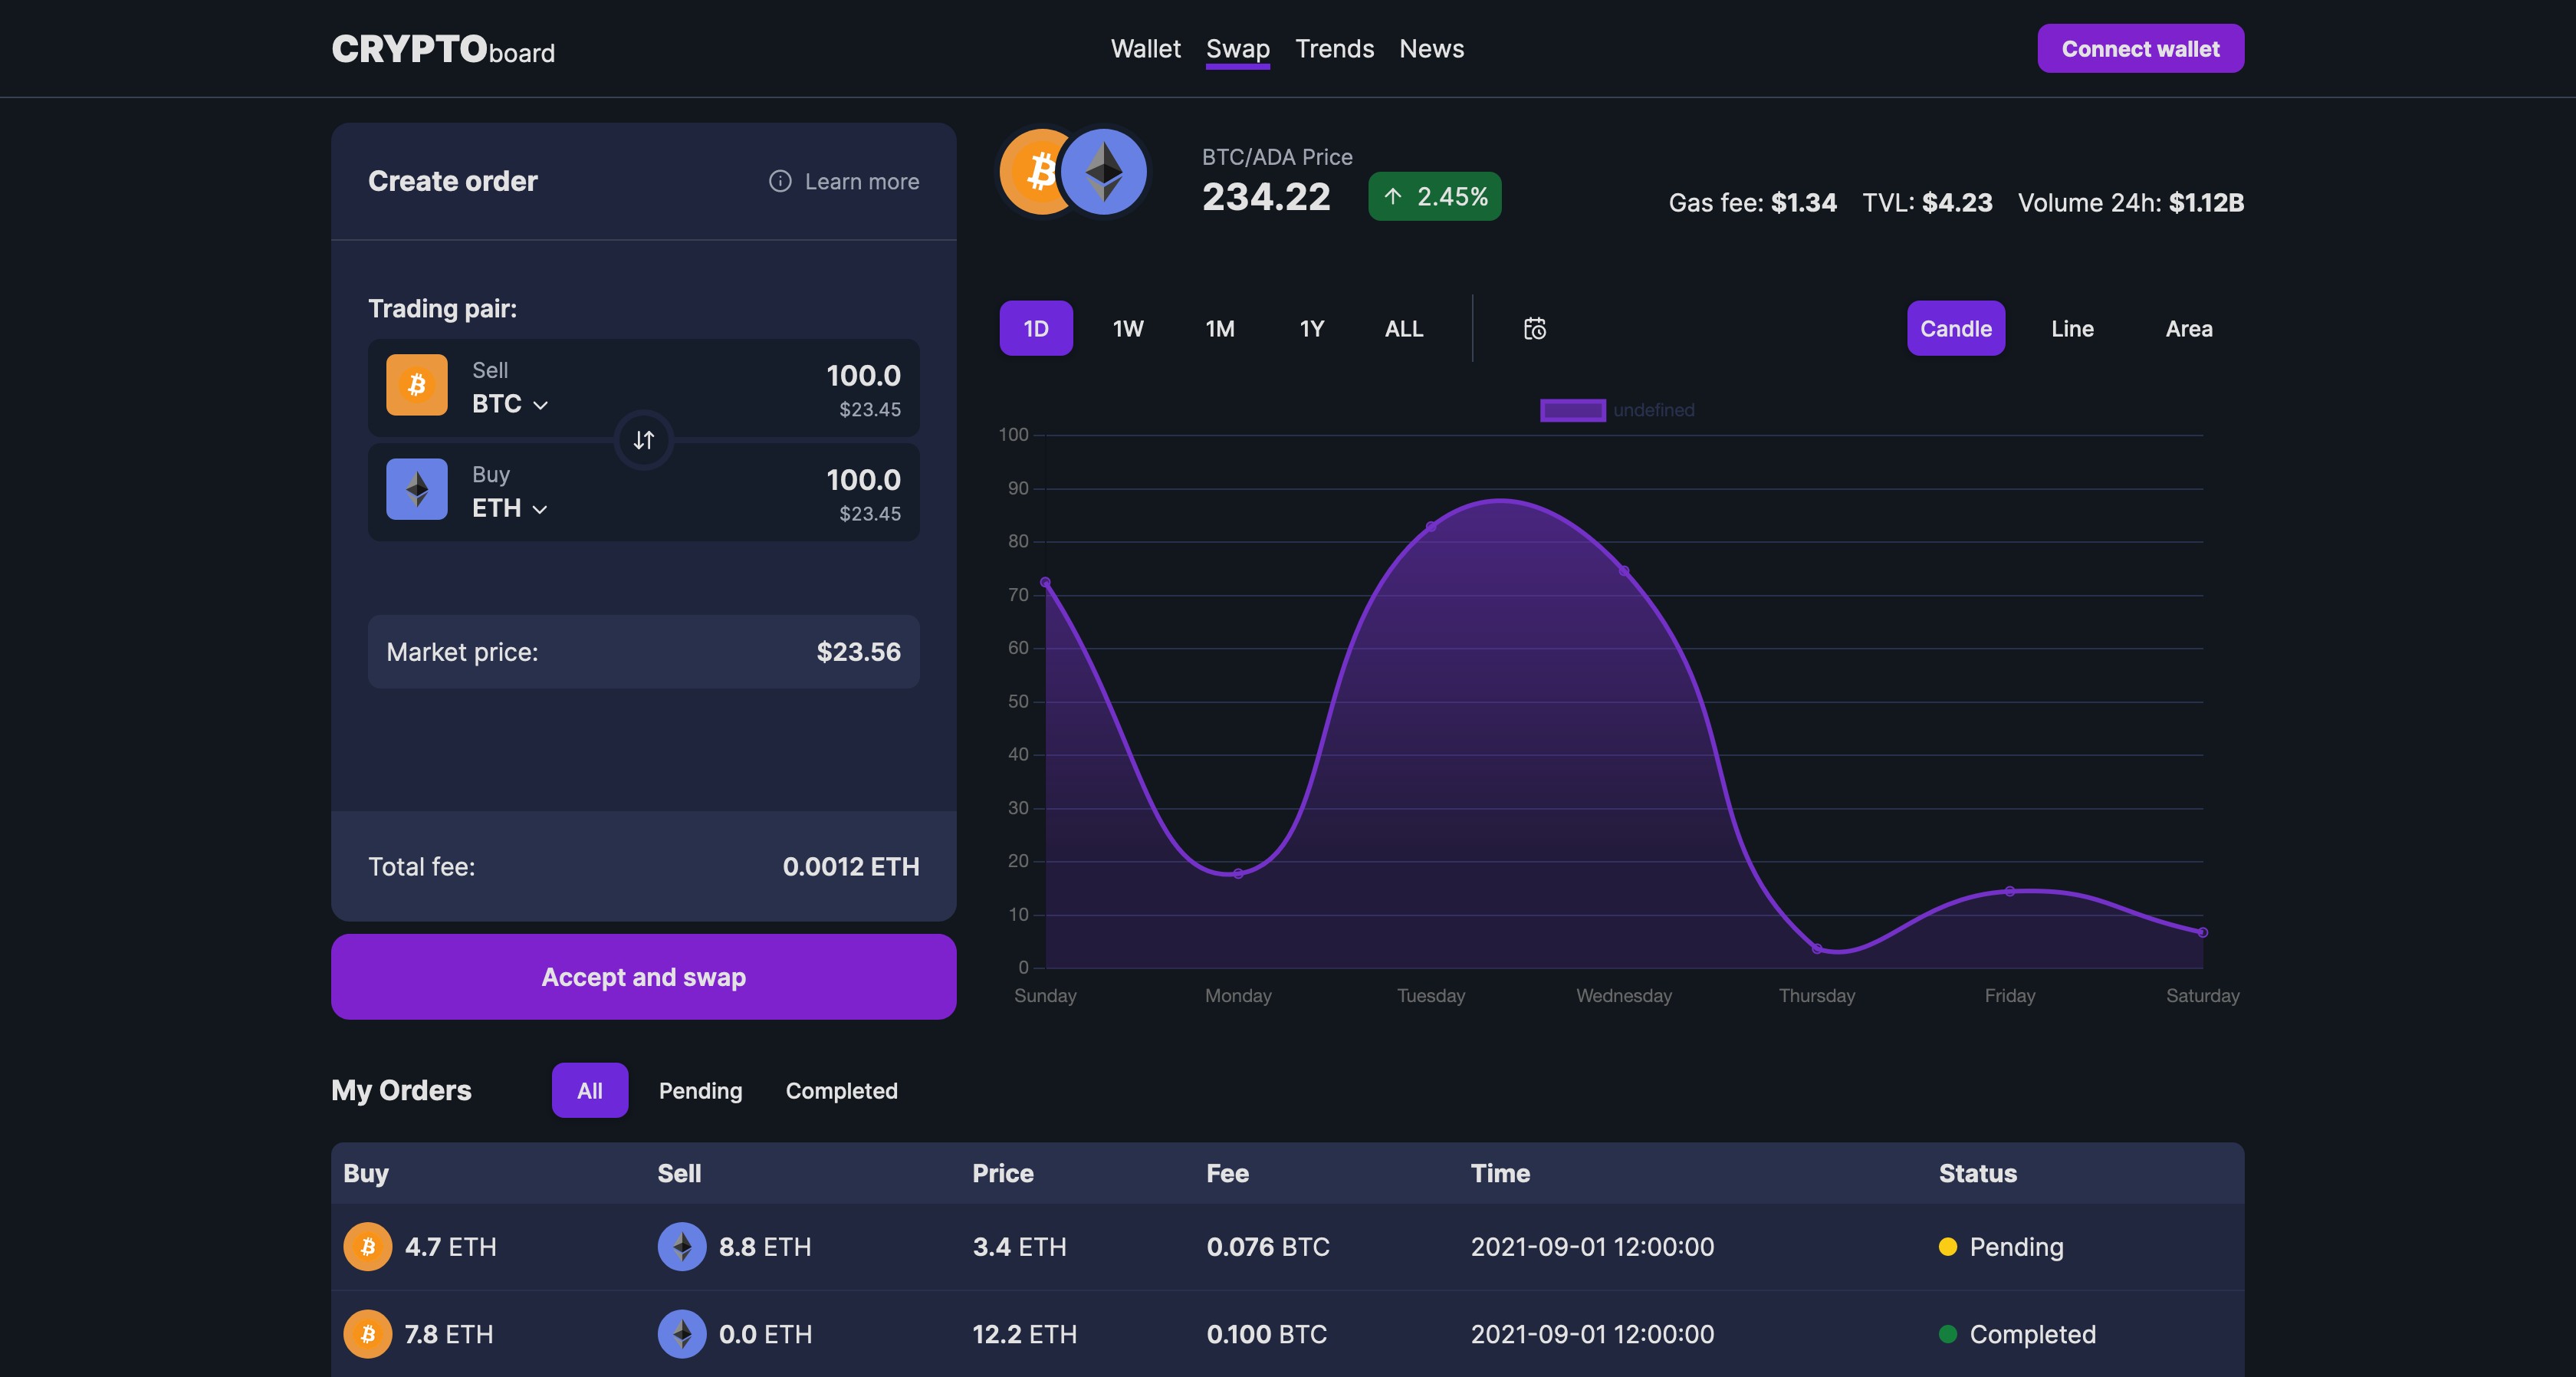Show All orders filter

590,1091
